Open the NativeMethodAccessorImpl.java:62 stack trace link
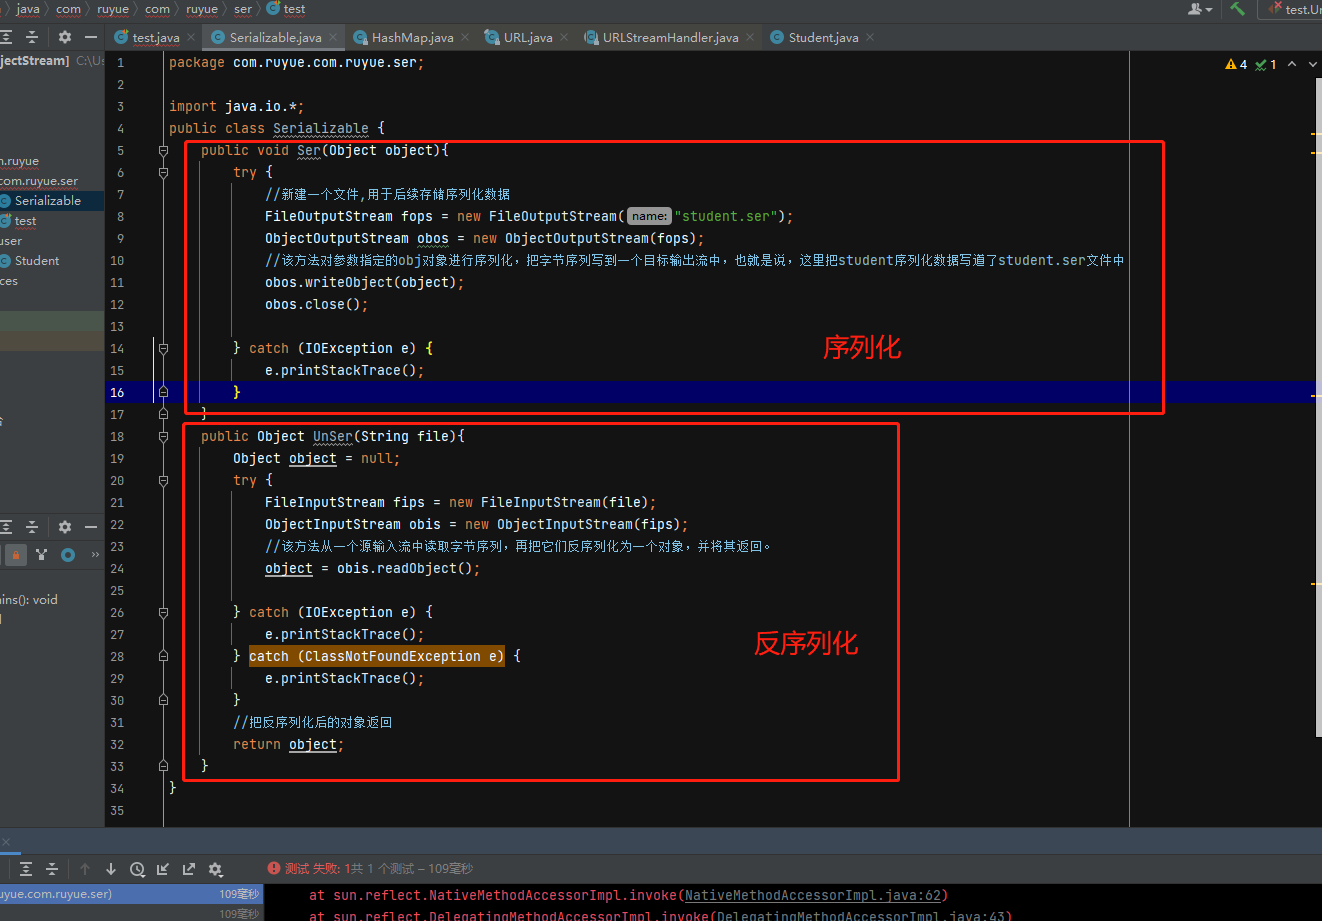This screenshot has height=921, width=1322. pos(811,895)
